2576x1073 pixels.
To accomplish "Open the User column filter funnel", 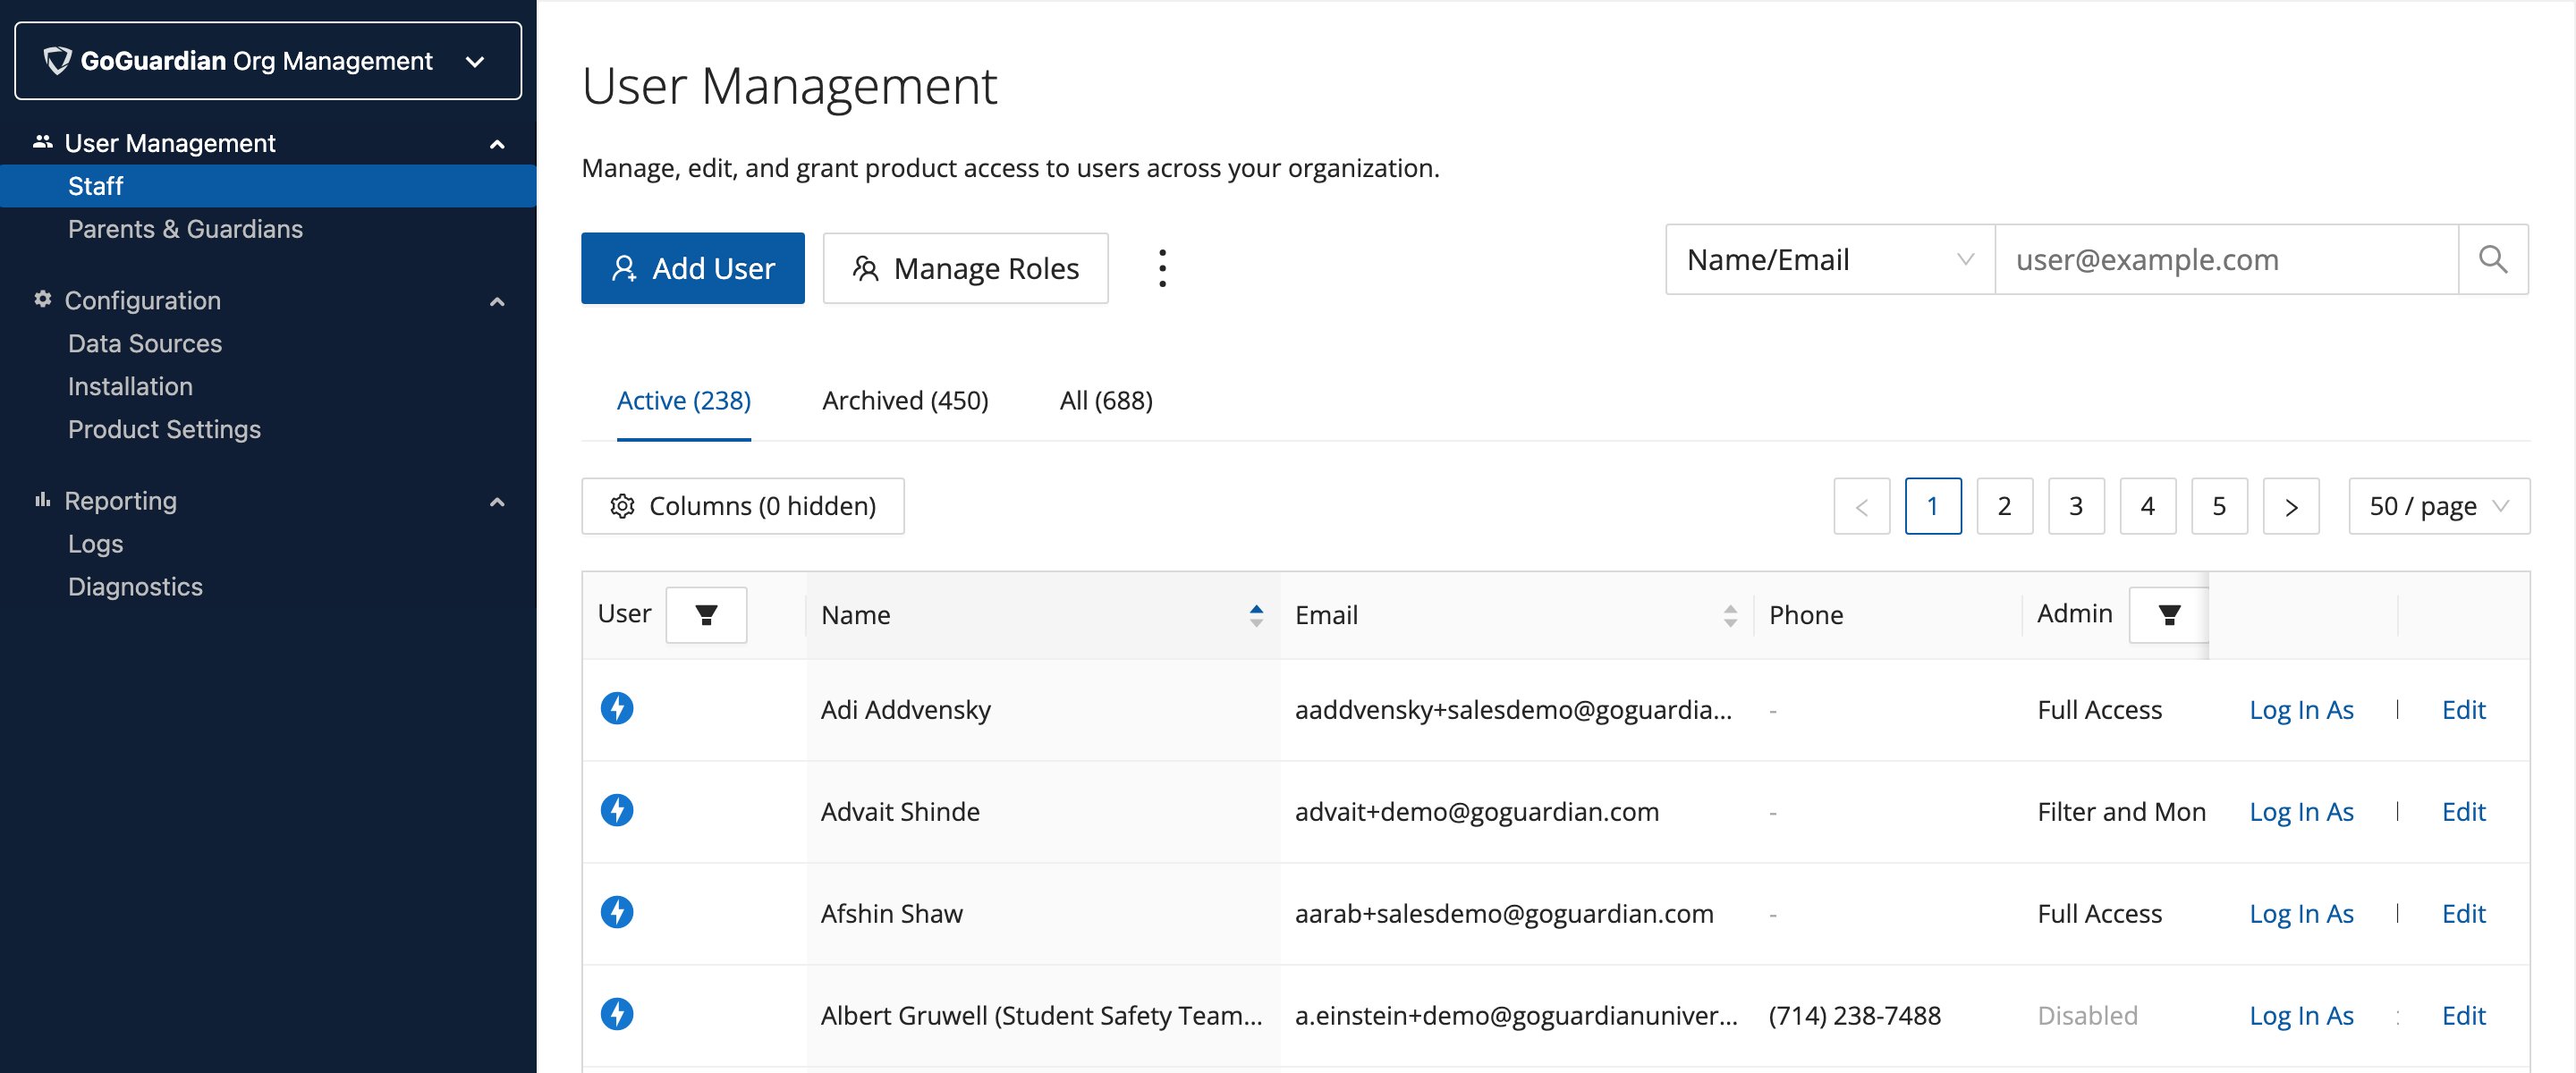I will [706, 615].
